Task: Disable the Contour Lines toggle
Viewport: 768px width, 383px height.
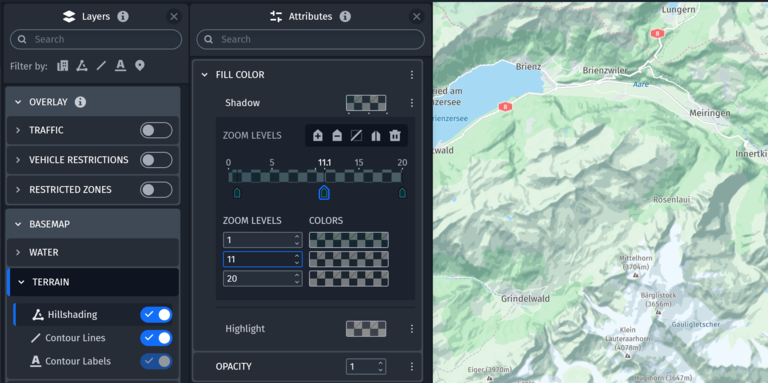Action: [156, 338]
